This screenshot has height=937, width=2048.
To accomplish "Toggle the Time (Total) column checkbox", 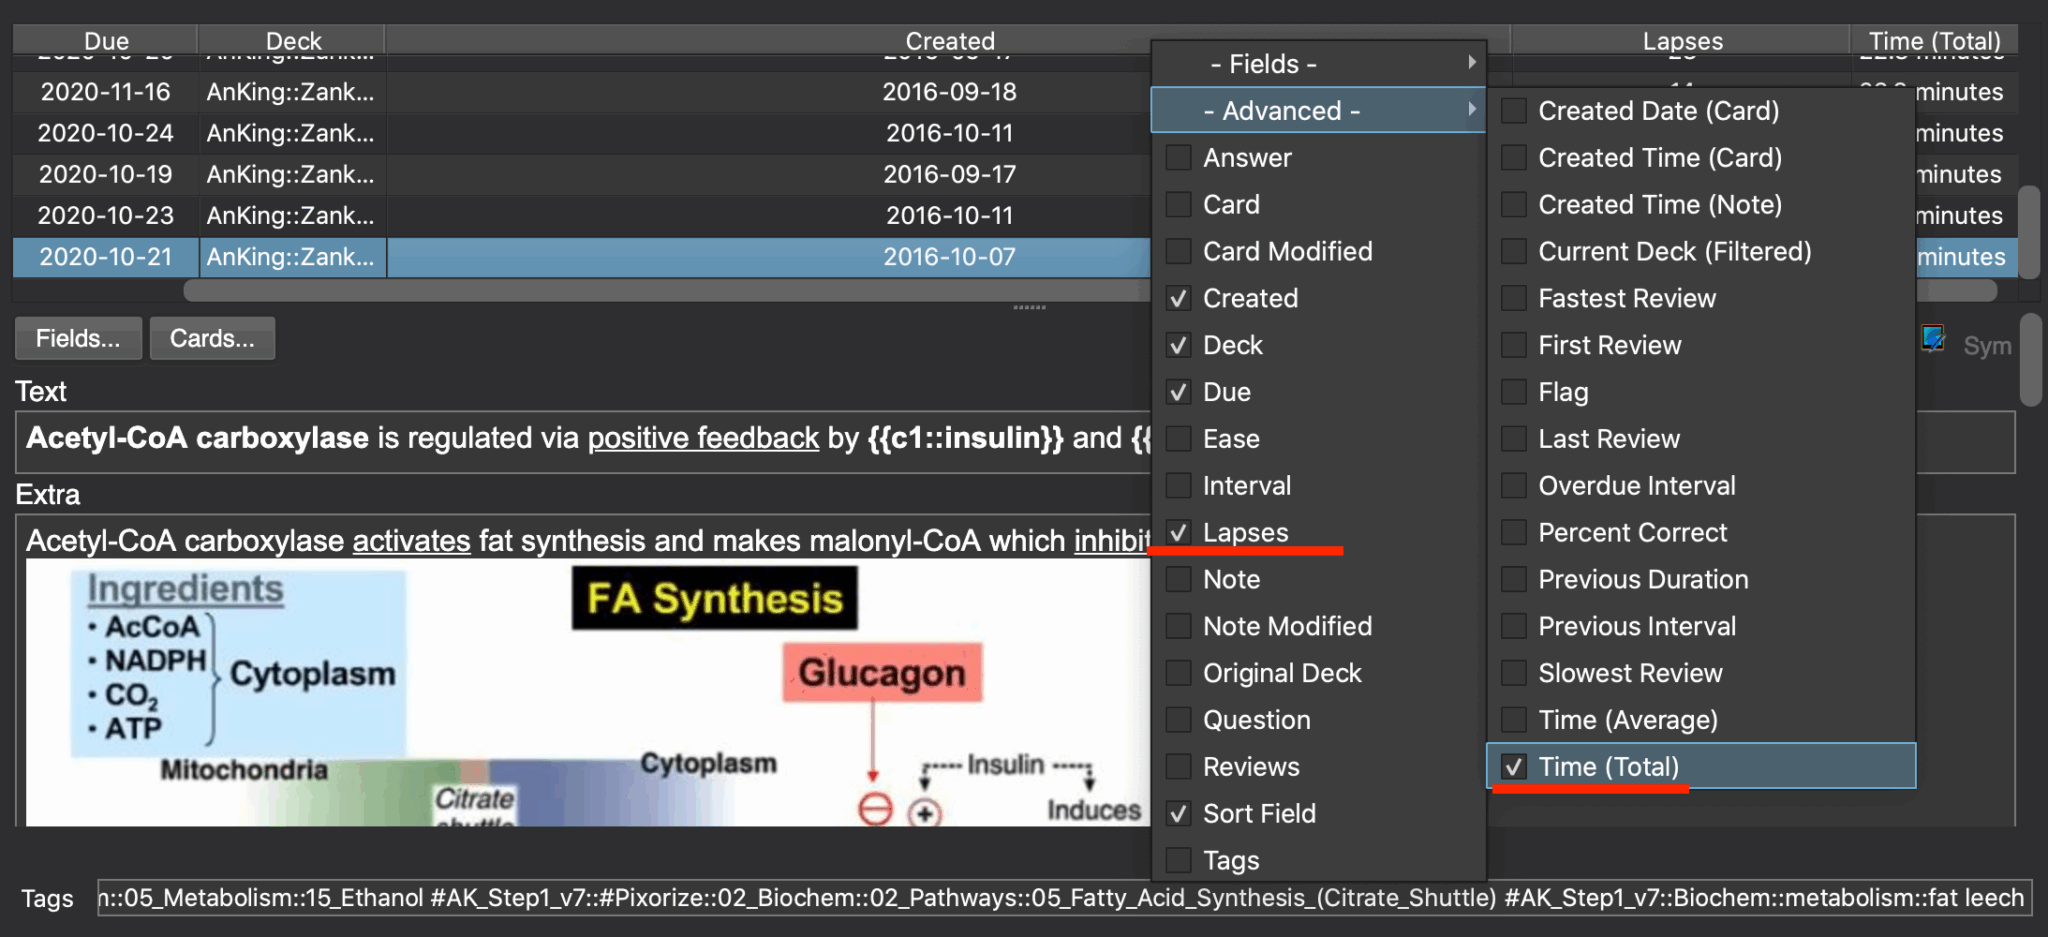I will click(1513, 767).
